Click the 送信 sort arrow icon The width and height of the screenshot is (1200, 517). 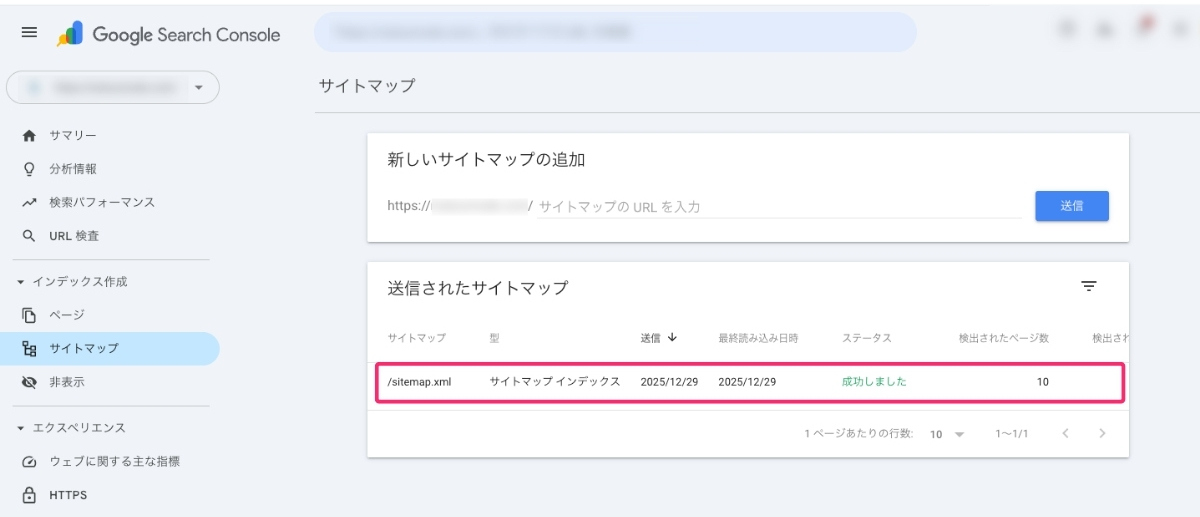672,337
